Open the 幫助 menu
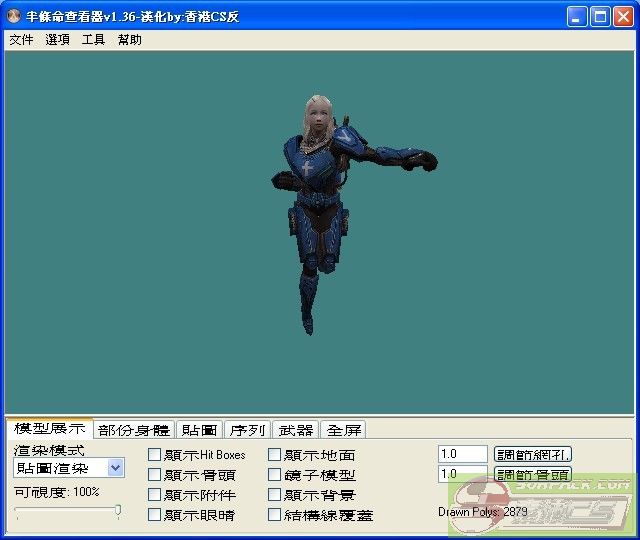Viewport: 640px width, 540px height. (129, 40)
